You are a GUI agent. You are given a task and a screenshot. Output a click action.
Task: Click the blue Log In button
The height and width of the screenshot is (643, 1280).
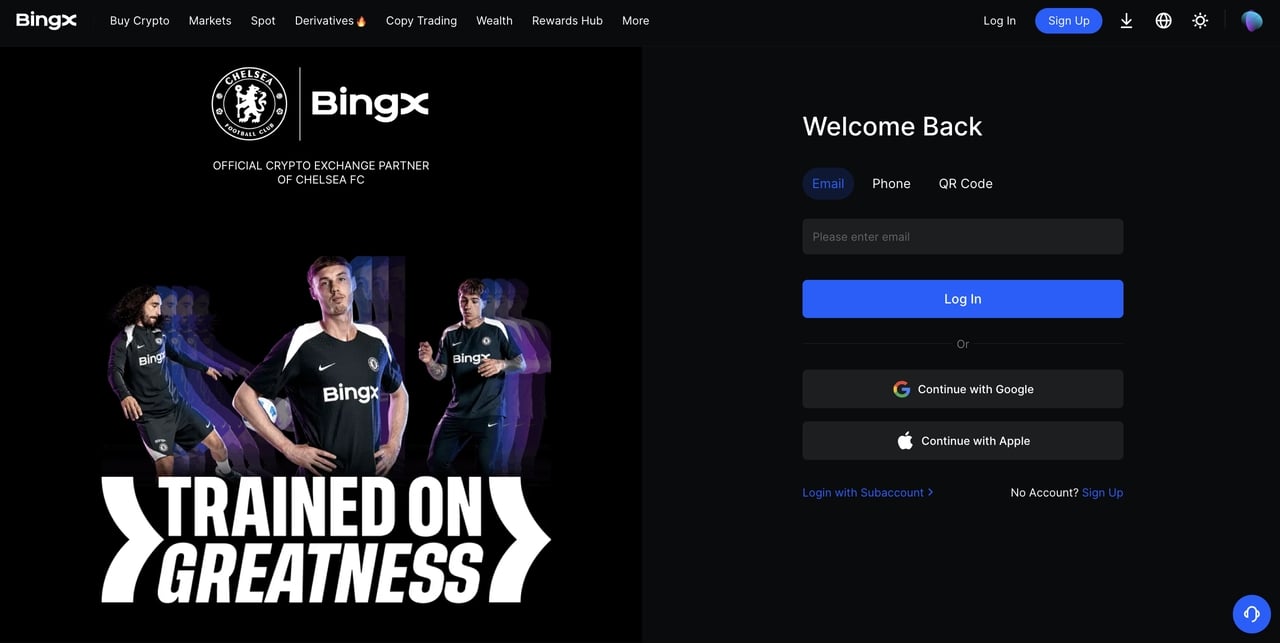(x=963, y=299)
